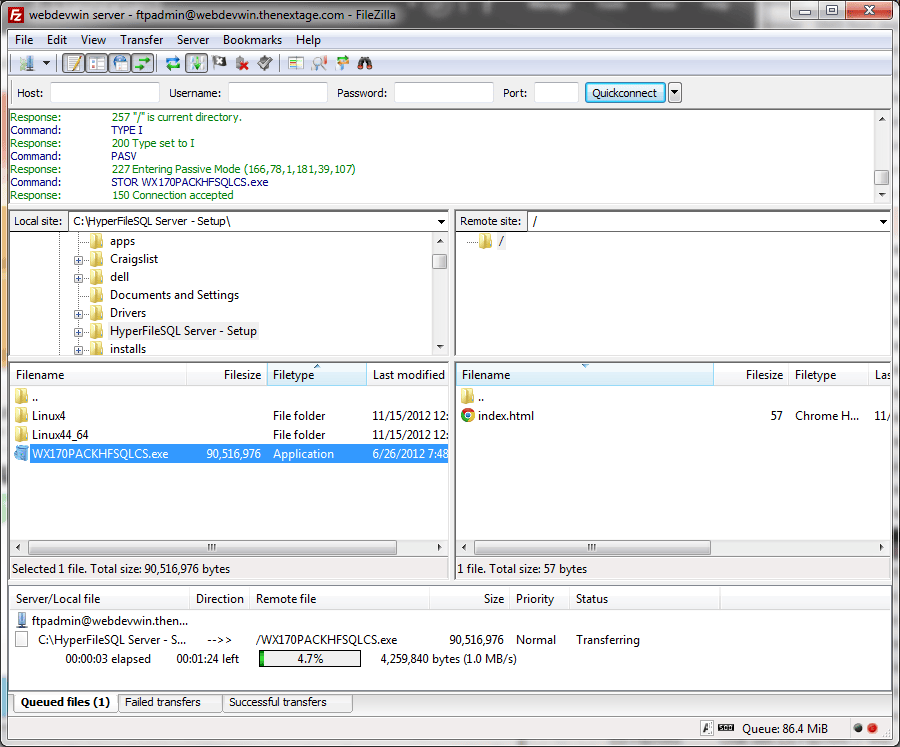Toggle local directory tree display

pyautogui.click(x=96, y=63)
